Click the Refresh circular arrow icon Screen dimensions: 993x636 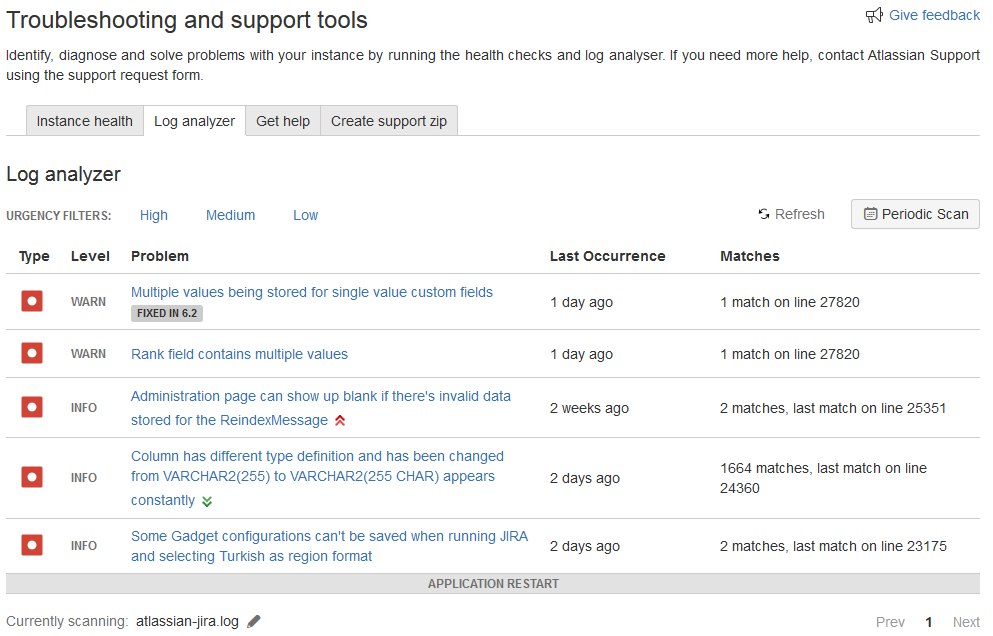[764, 214]
